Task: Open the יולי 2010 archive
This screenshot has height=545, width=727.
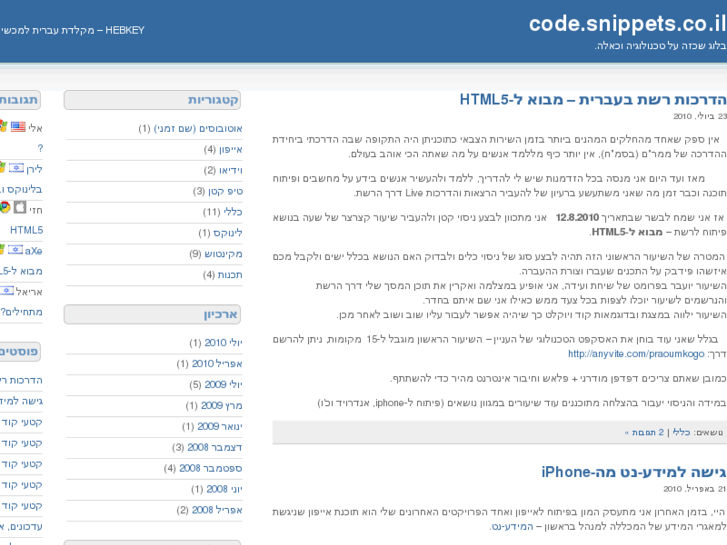Action: pyautogui.click(x=223, y=343)
